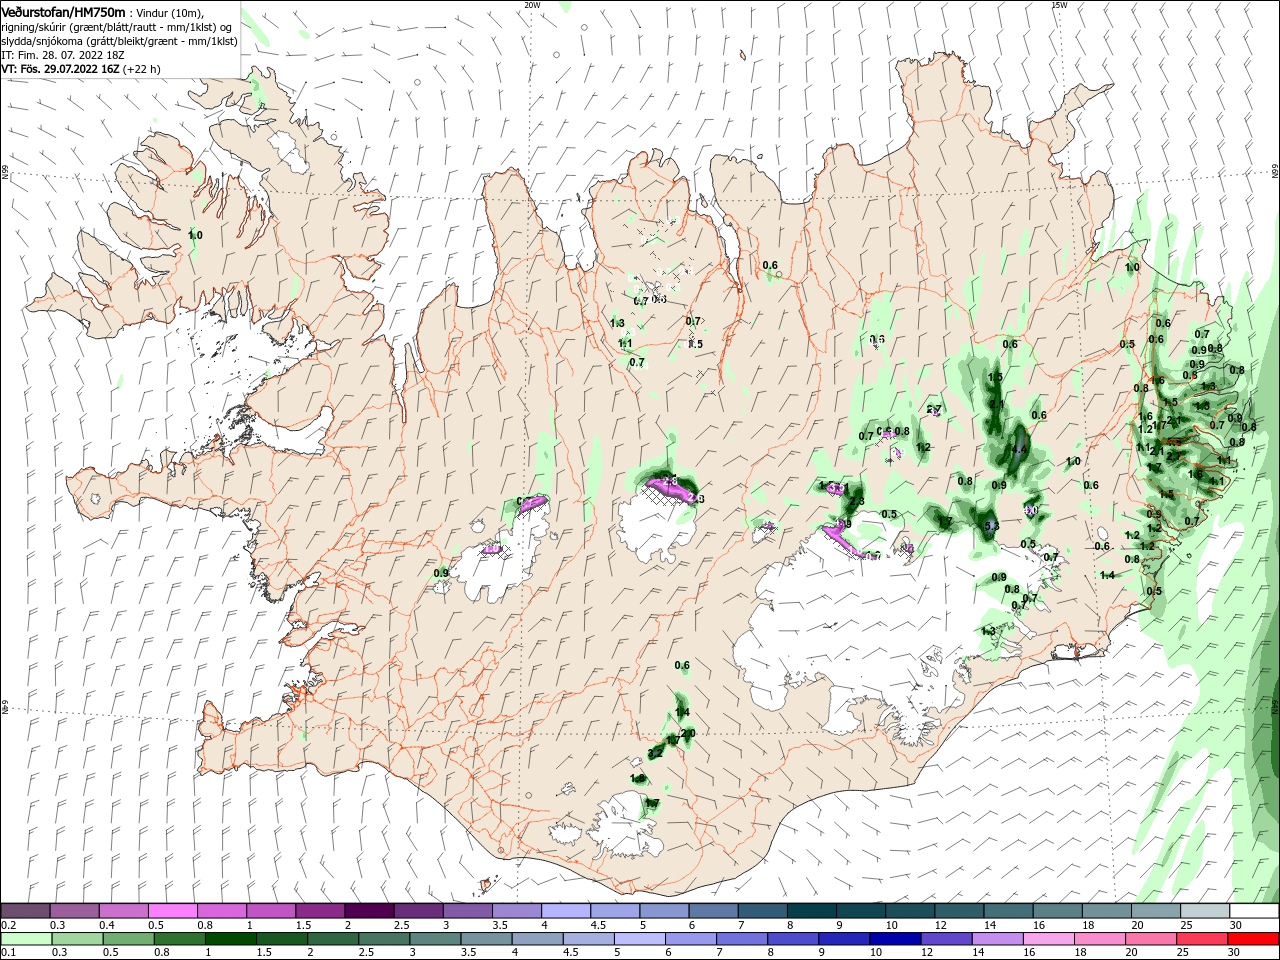Pick top-row white swatch after 30
Screen dimensions: 1280x960
point(1253,911)
